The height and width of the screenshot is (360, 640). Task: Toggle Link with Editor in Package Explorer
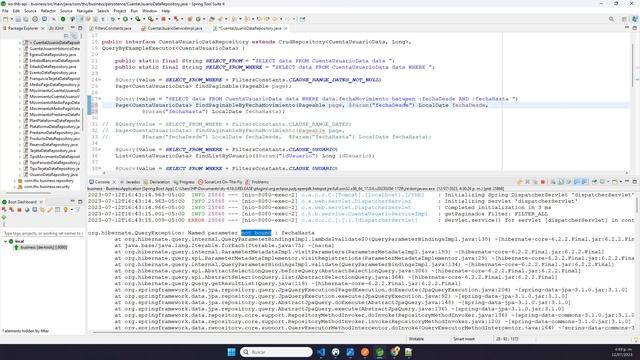74,36
